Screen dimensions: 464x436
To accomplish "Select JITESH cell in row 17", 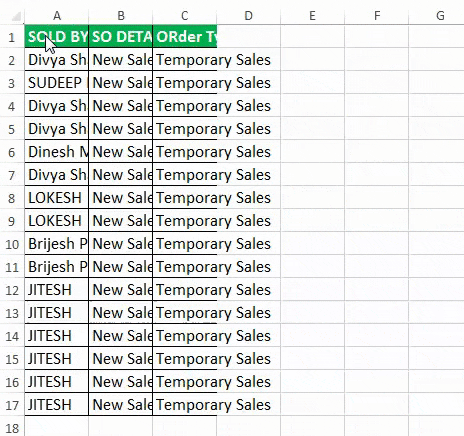I will tap(57, 405).
